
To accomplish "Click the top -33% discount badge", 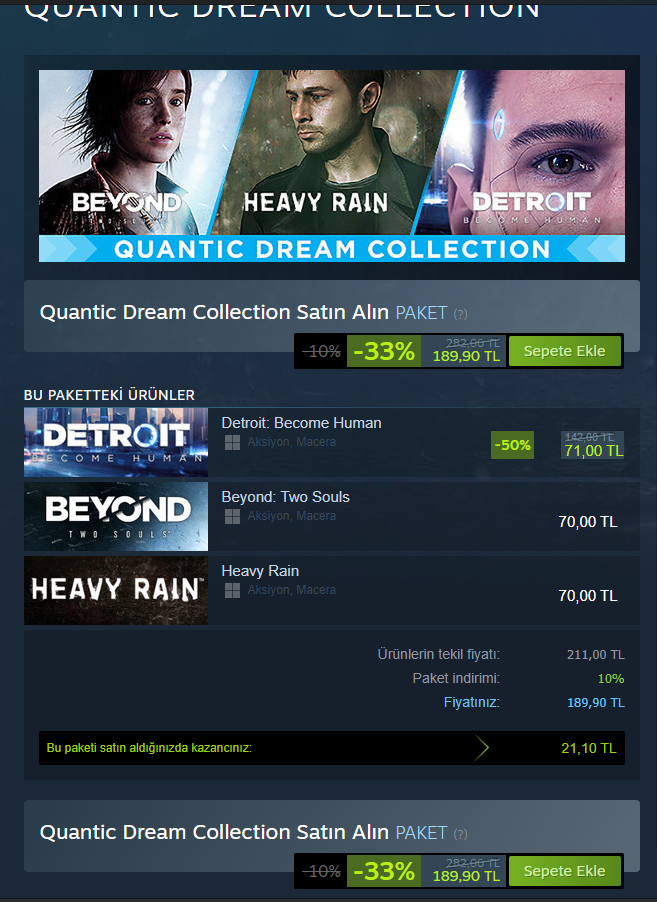I will [384, 351].
